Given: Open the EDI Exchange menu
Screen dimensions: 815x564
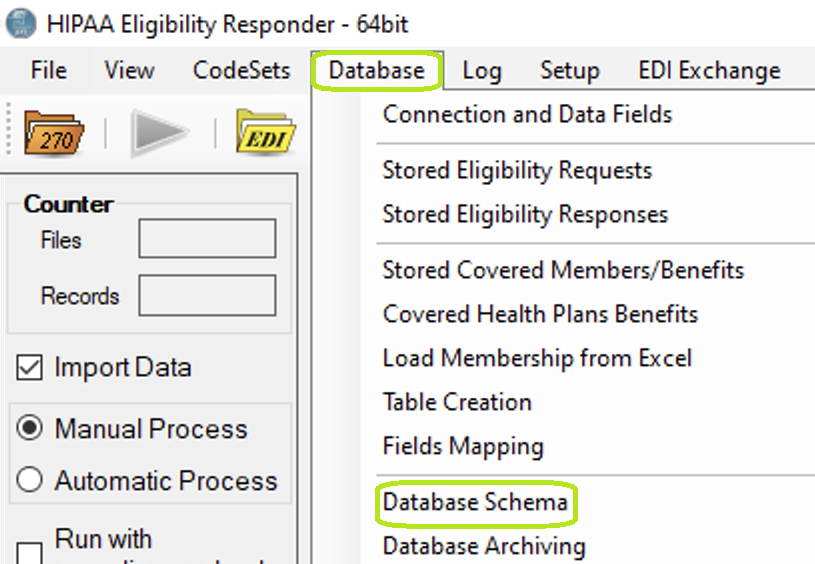Looking at the screenshot, I should [x=709, y=70].
